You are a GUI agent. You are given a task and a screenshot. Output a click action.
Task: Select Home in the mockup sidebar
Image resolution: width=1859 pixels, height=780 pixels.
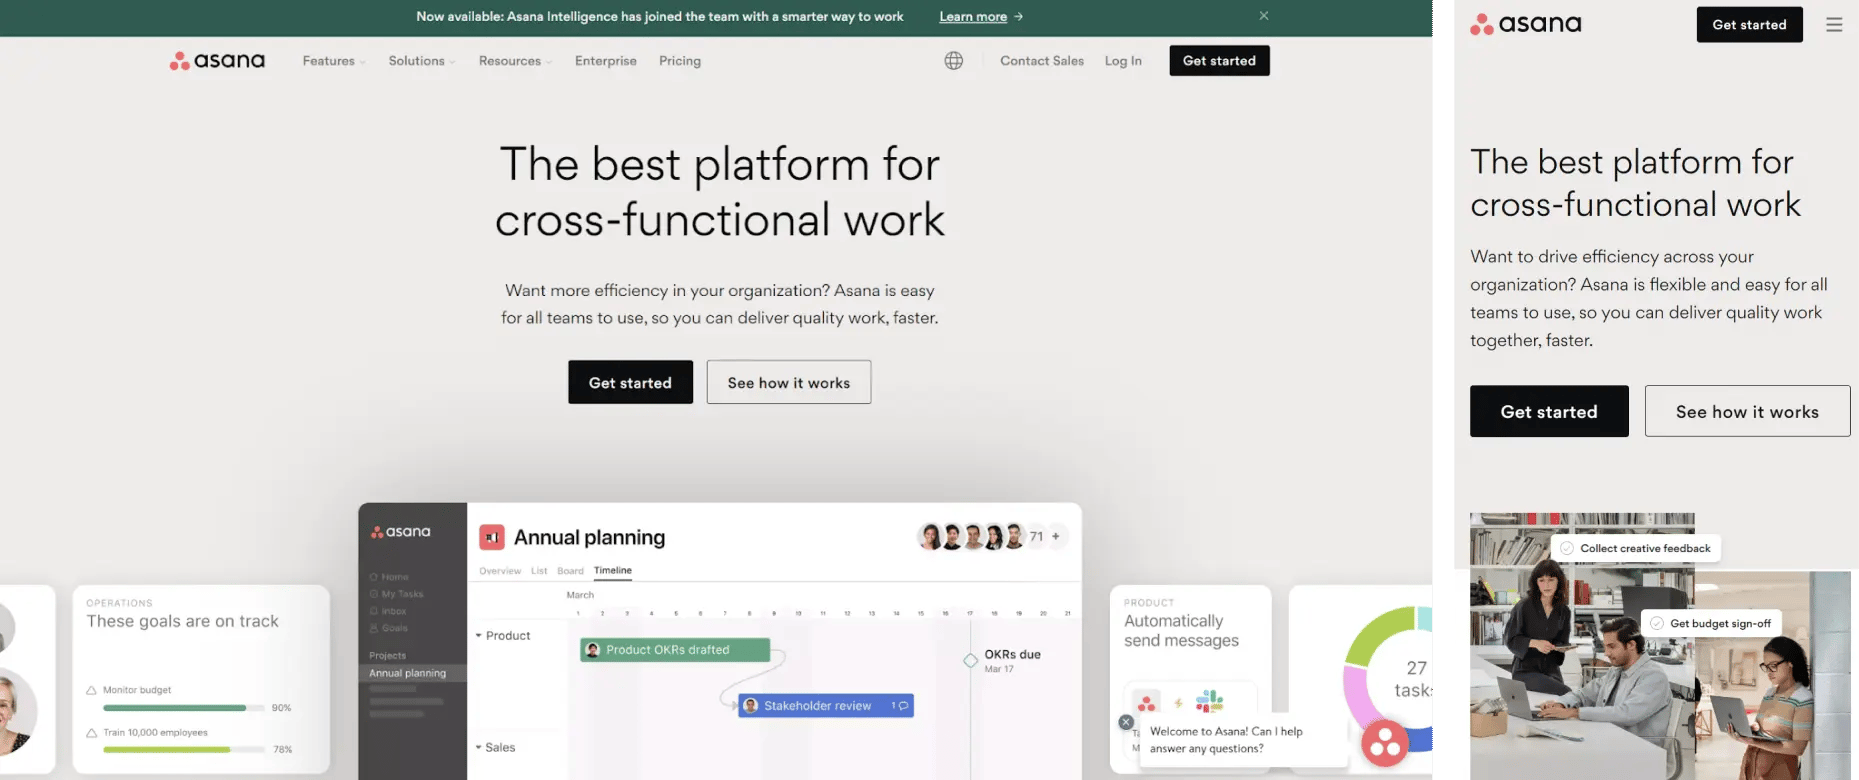click(x=389, y=577)
